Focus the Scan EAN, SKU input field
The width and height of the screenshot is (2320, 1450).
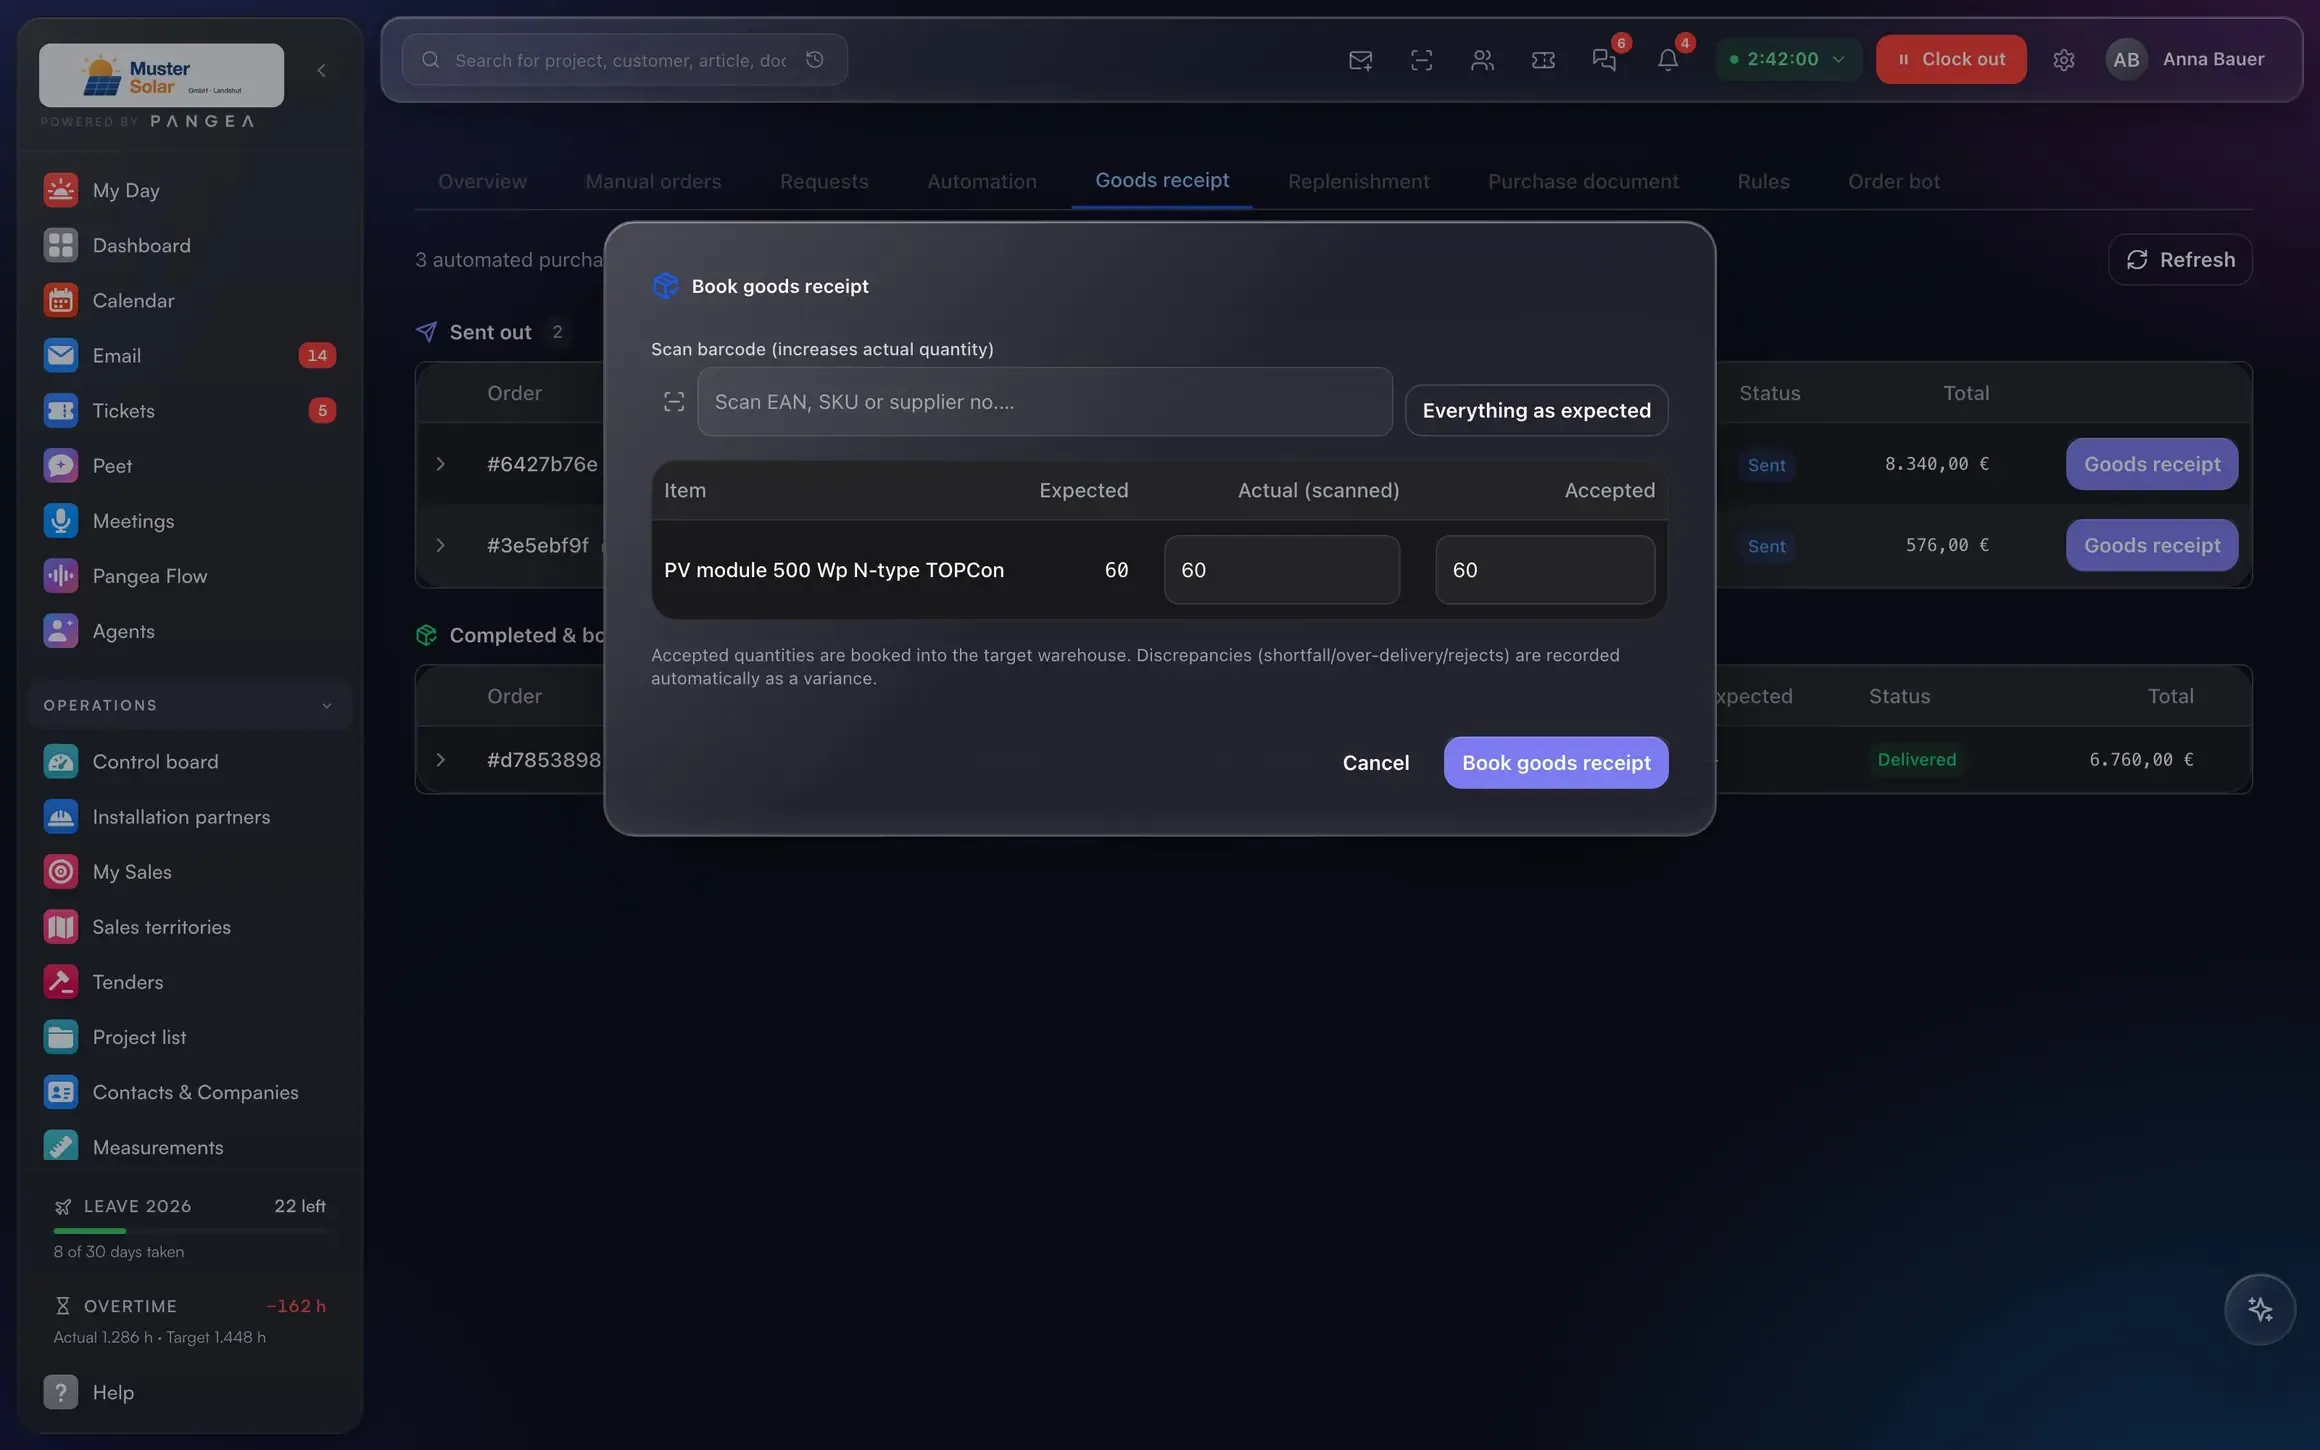click(x=1044, y=401)
